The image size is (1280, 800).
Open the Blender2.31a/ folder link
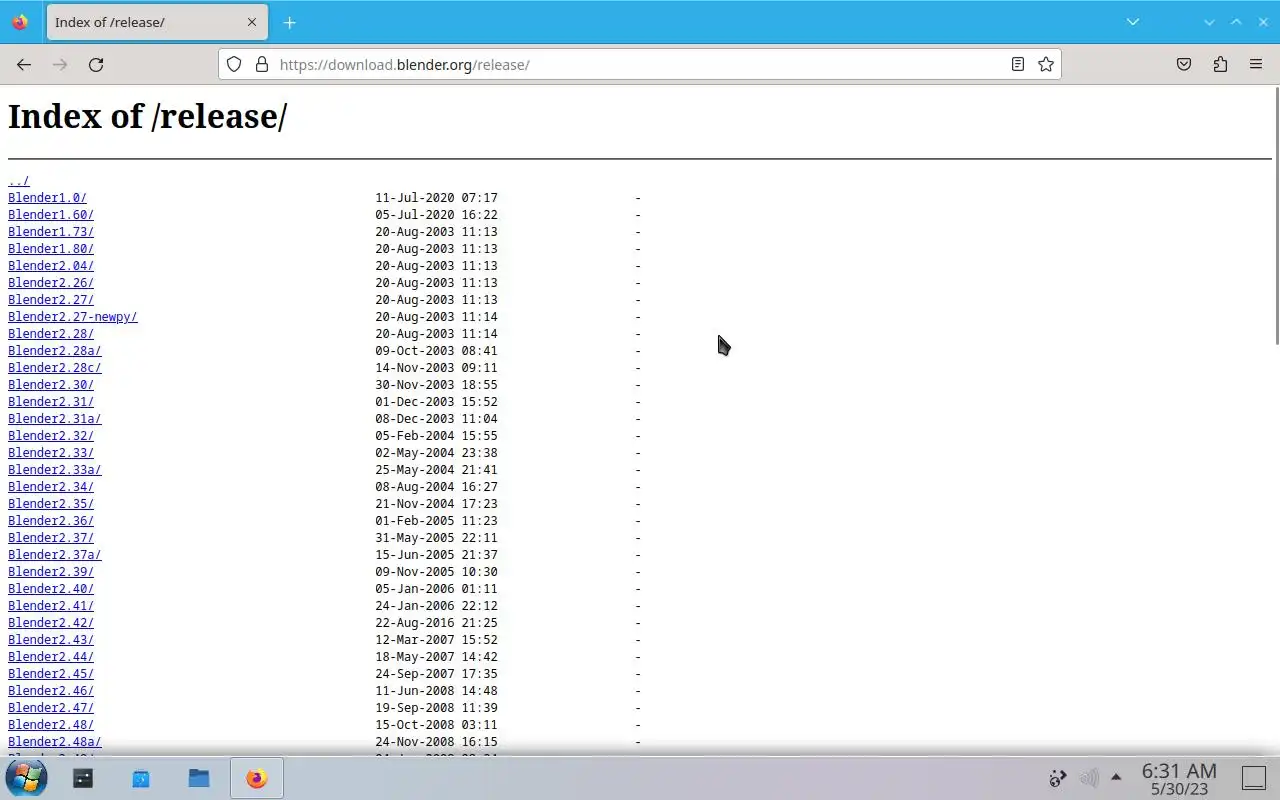point(55,419)
